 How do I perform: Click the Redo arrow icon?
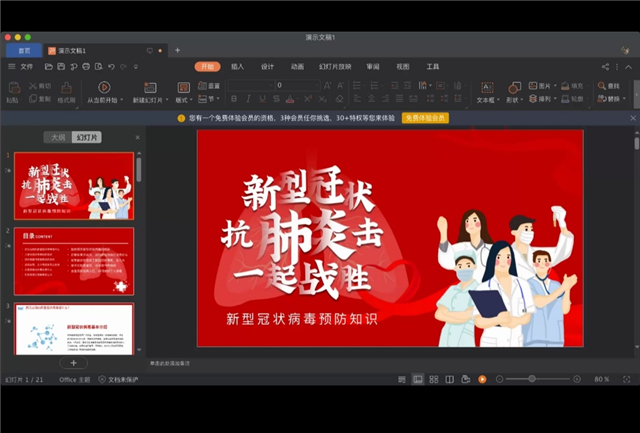(123, 67)
